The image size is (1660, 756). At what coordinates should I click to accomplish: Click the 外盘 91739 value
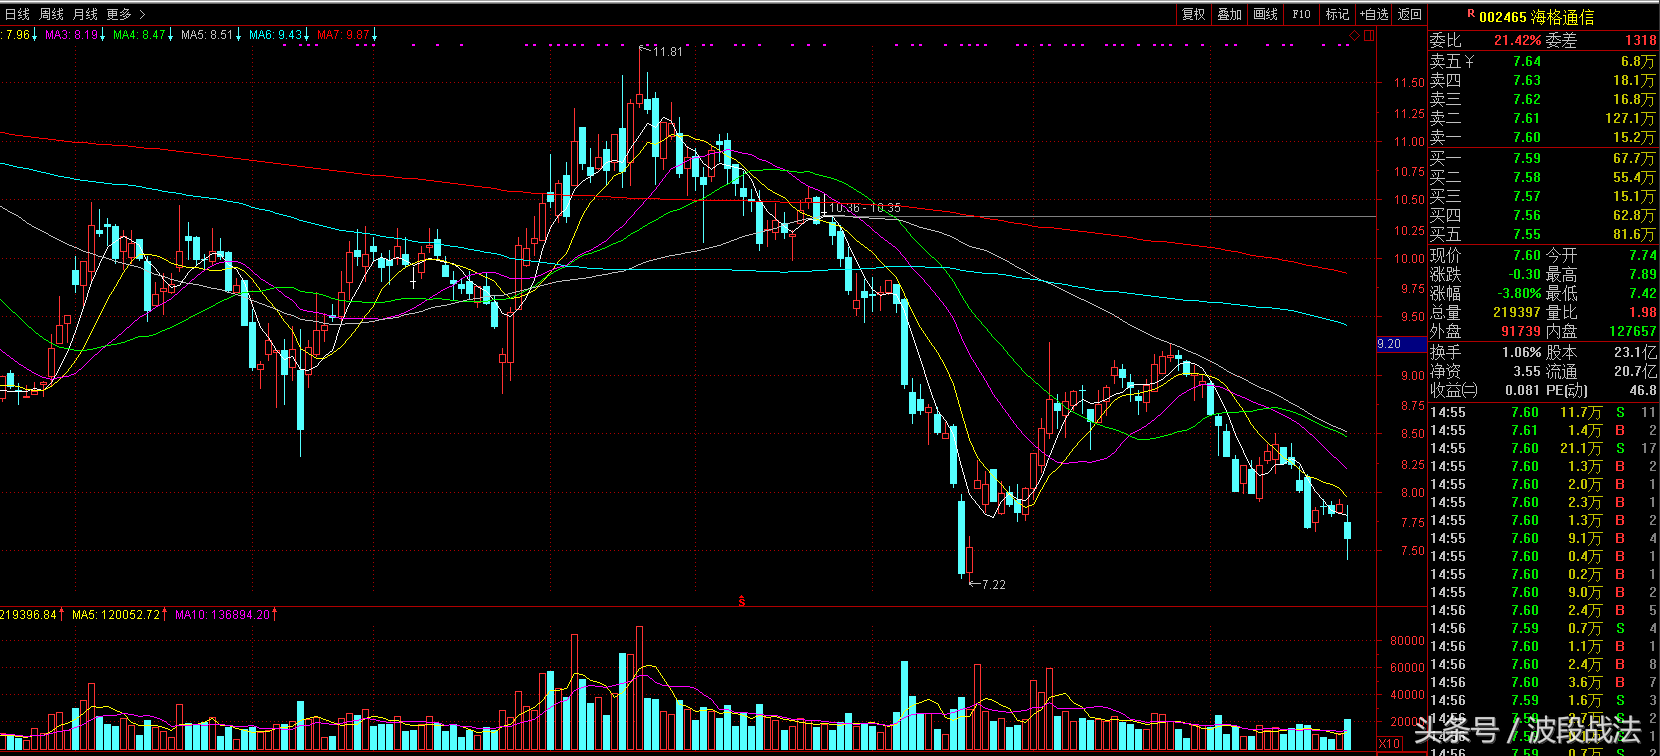click(x=1520, y=331)
